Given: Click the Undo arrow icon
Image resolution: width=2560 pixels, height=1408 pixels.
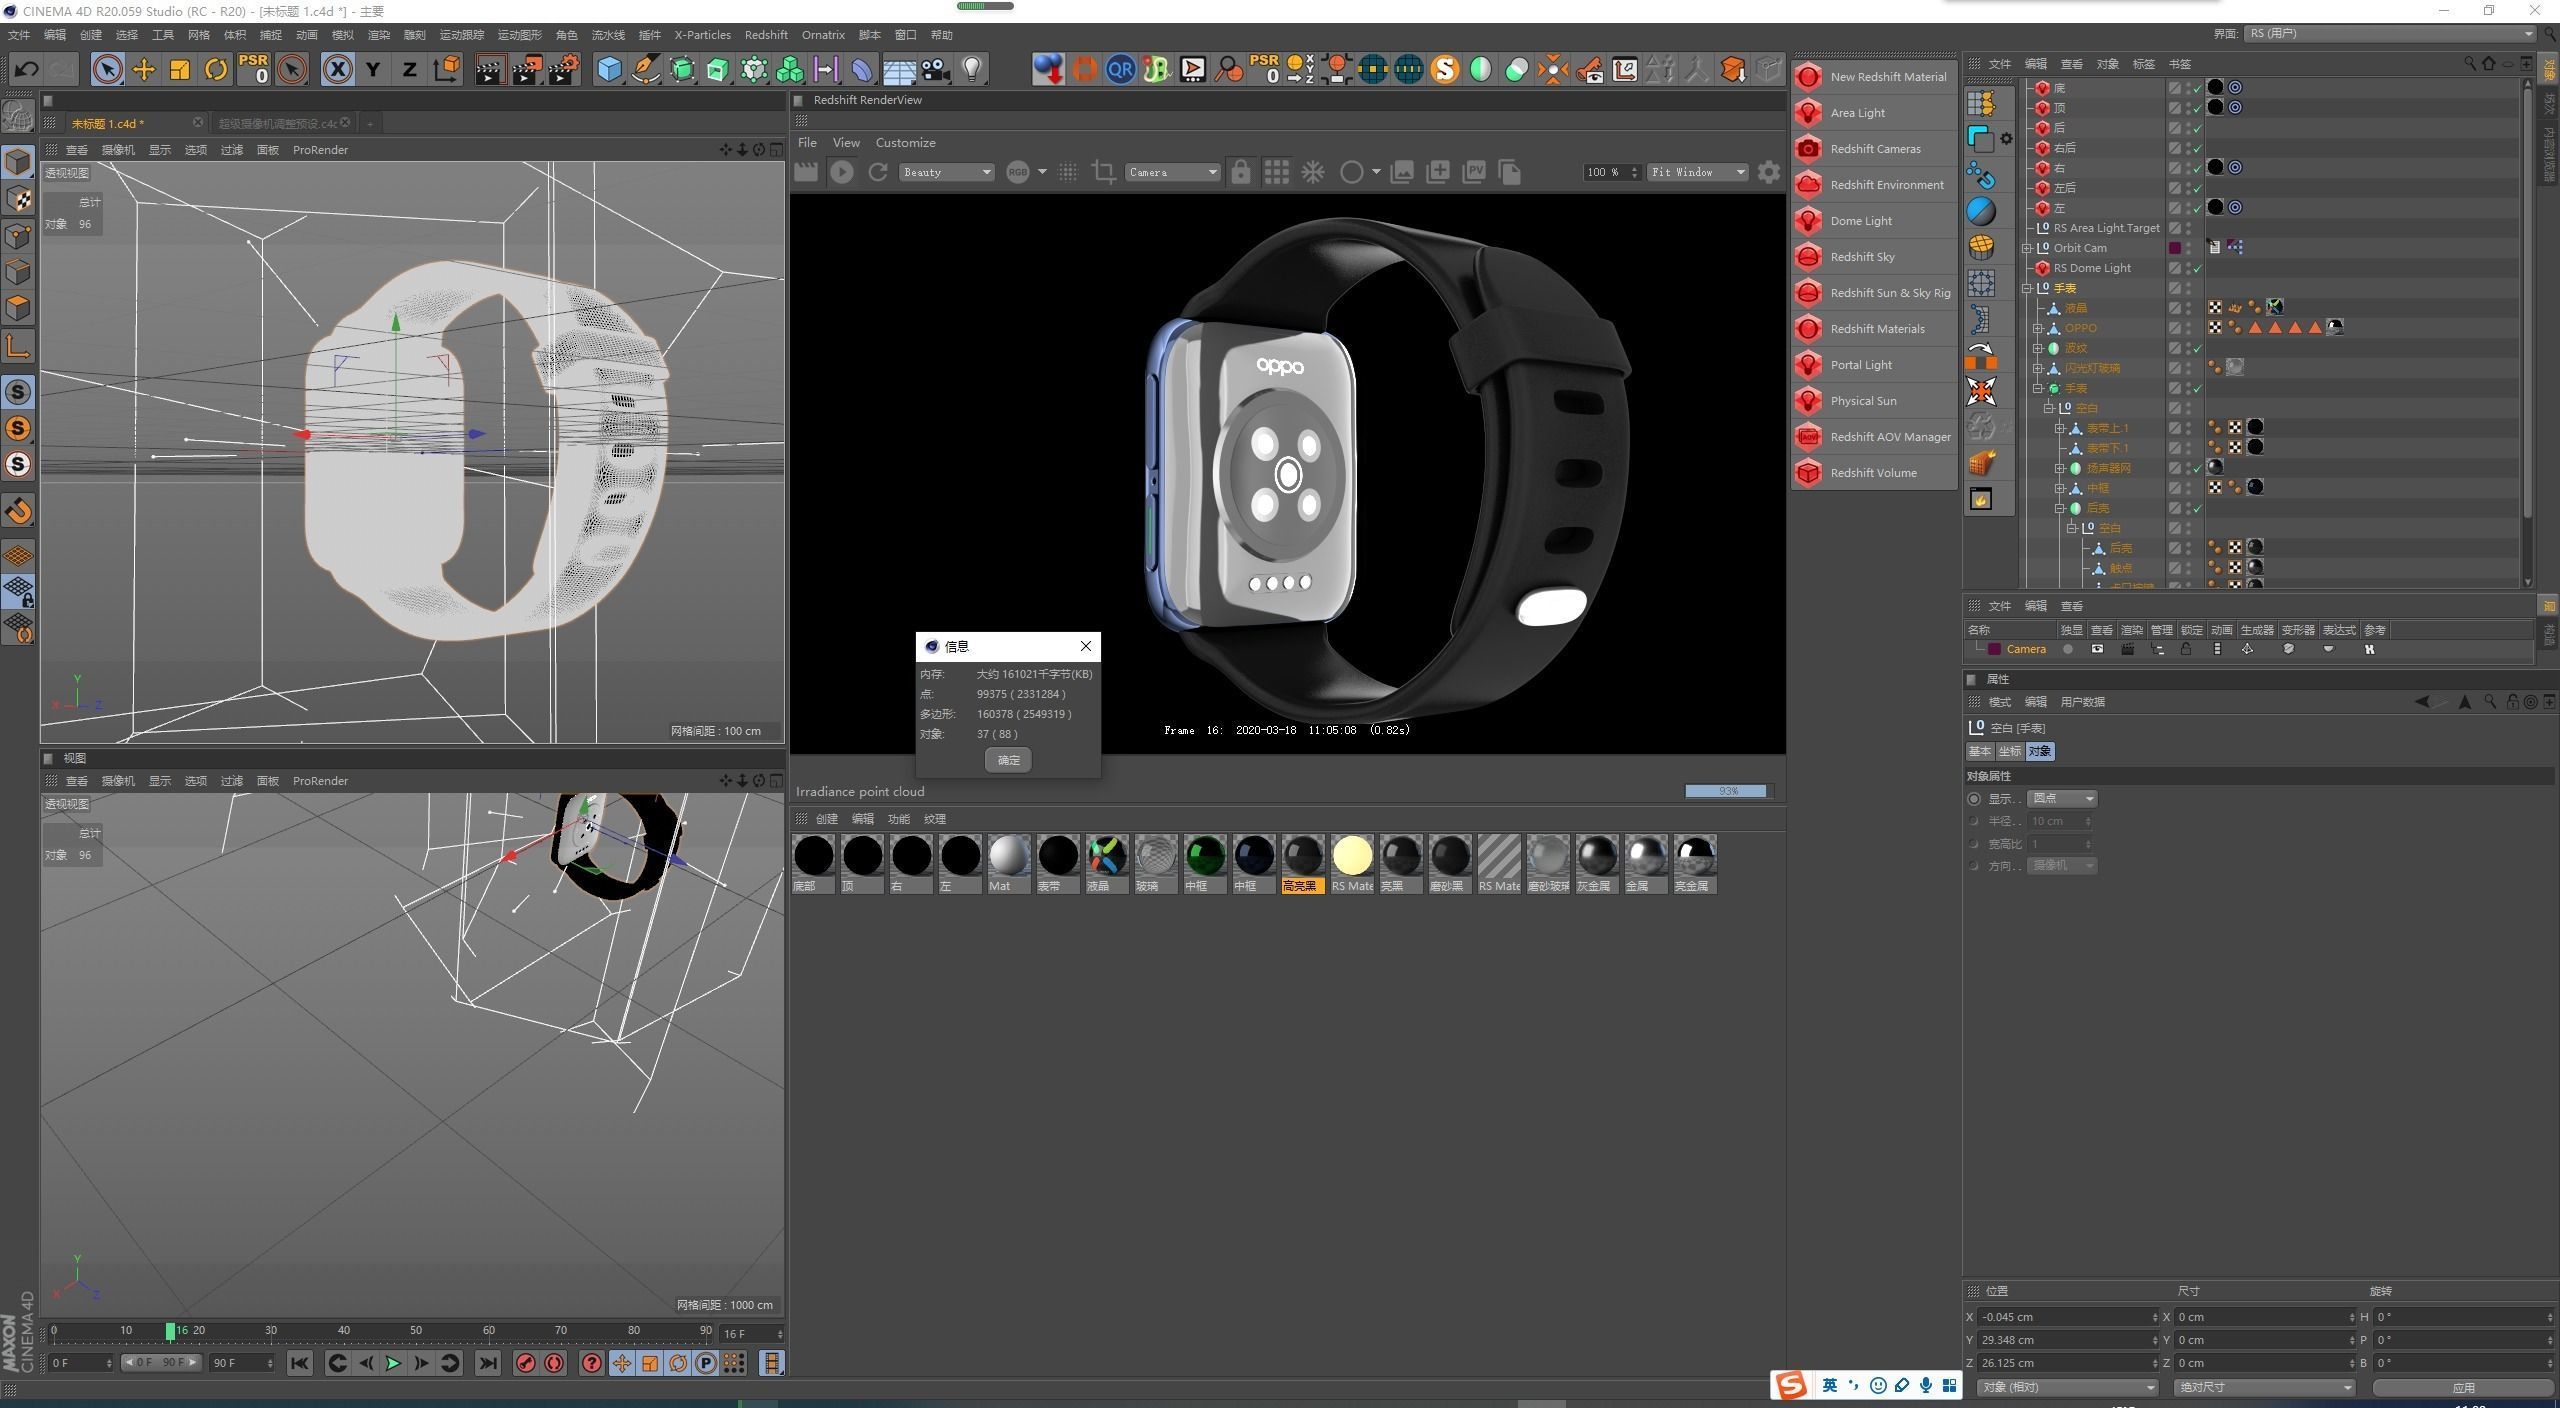Looking at the screenshot, I should [x=27, y=69].
